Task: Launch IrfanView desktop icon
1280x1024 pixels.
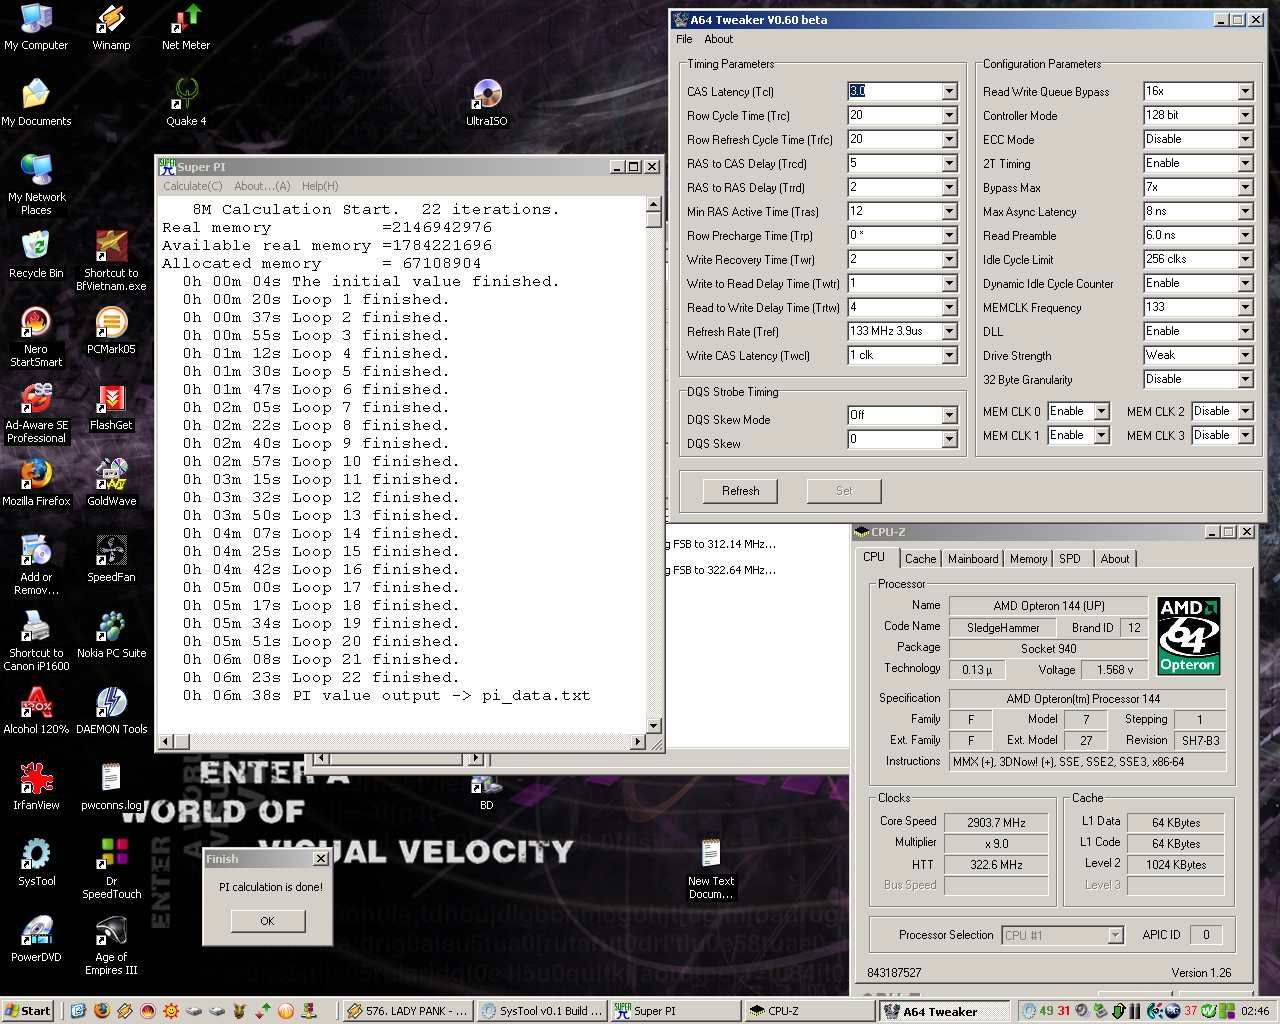Action: [x=36, y=787]
